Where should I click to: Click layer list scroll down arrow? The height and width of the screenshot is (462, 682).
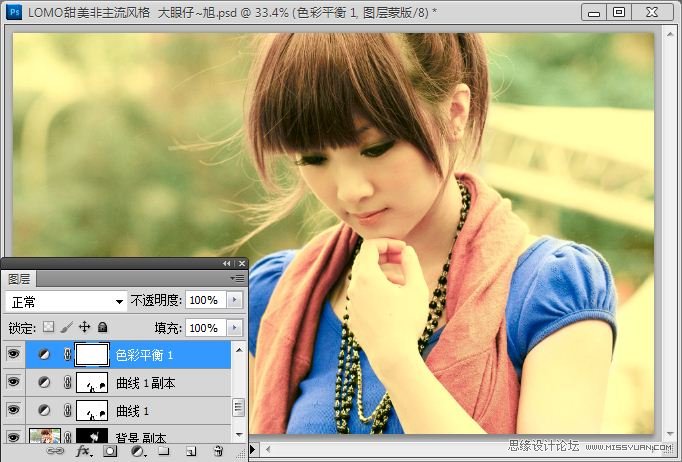239,434
